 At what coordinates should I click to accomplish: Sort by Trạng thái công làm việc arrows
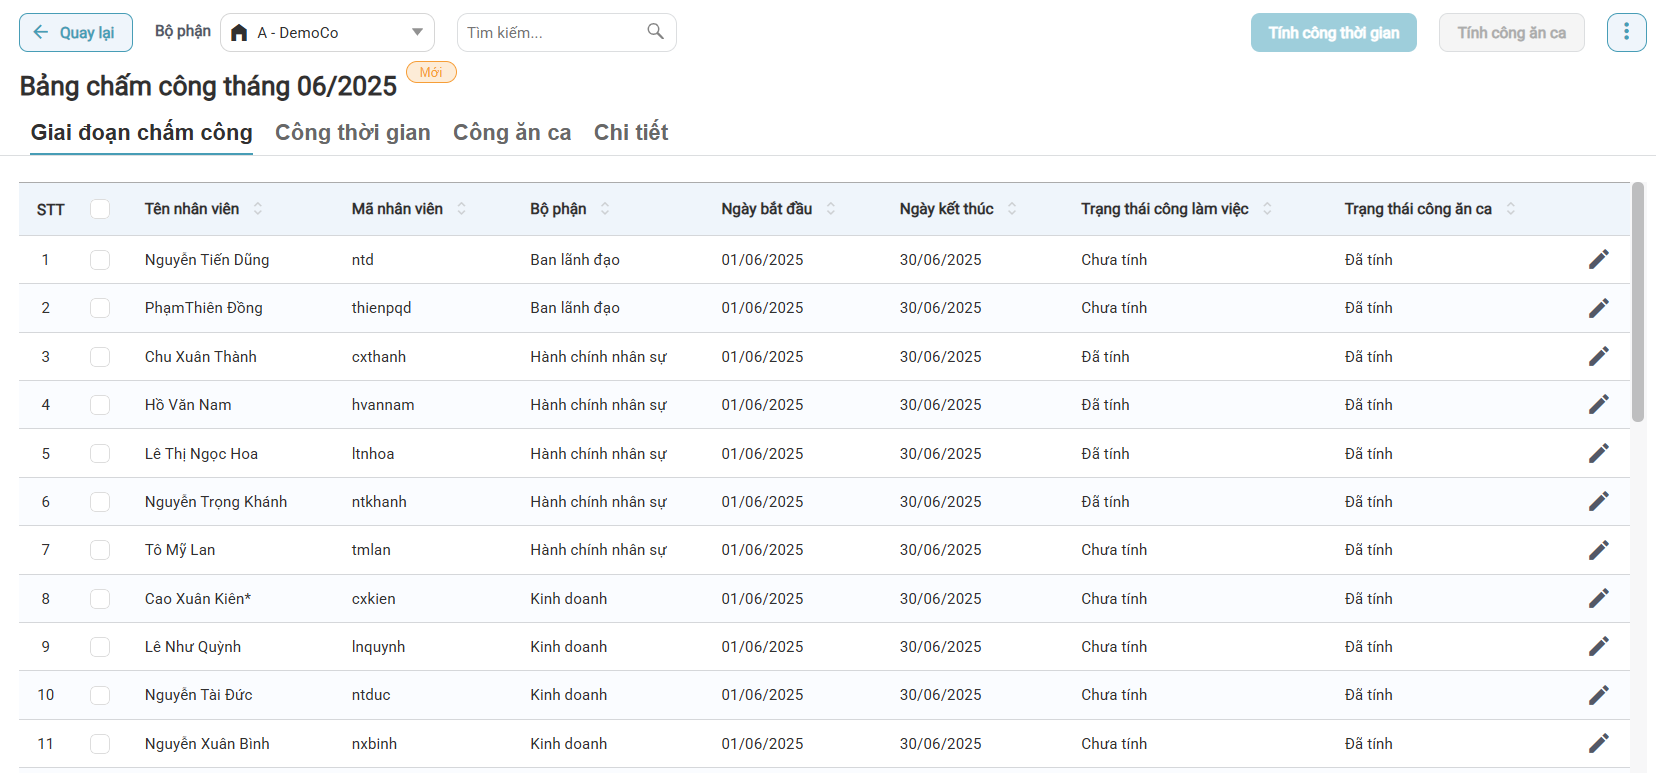pyautogui.click(x=1267, y=209)
